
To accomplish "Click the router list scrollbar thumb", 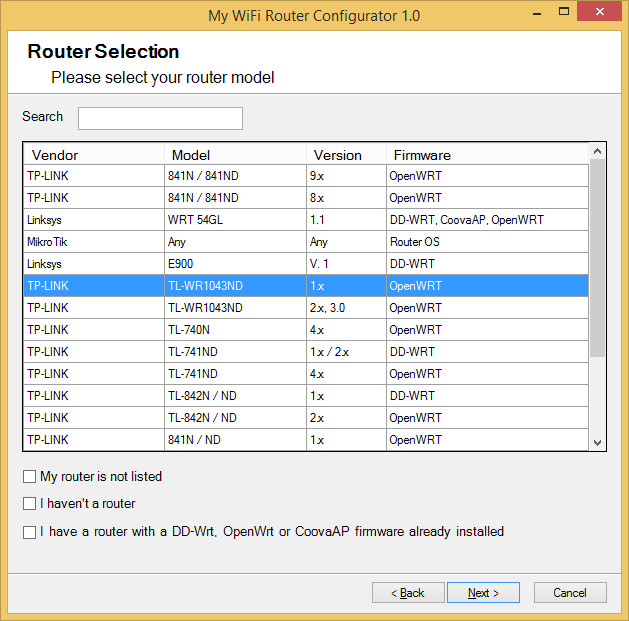I will [597, 258].
